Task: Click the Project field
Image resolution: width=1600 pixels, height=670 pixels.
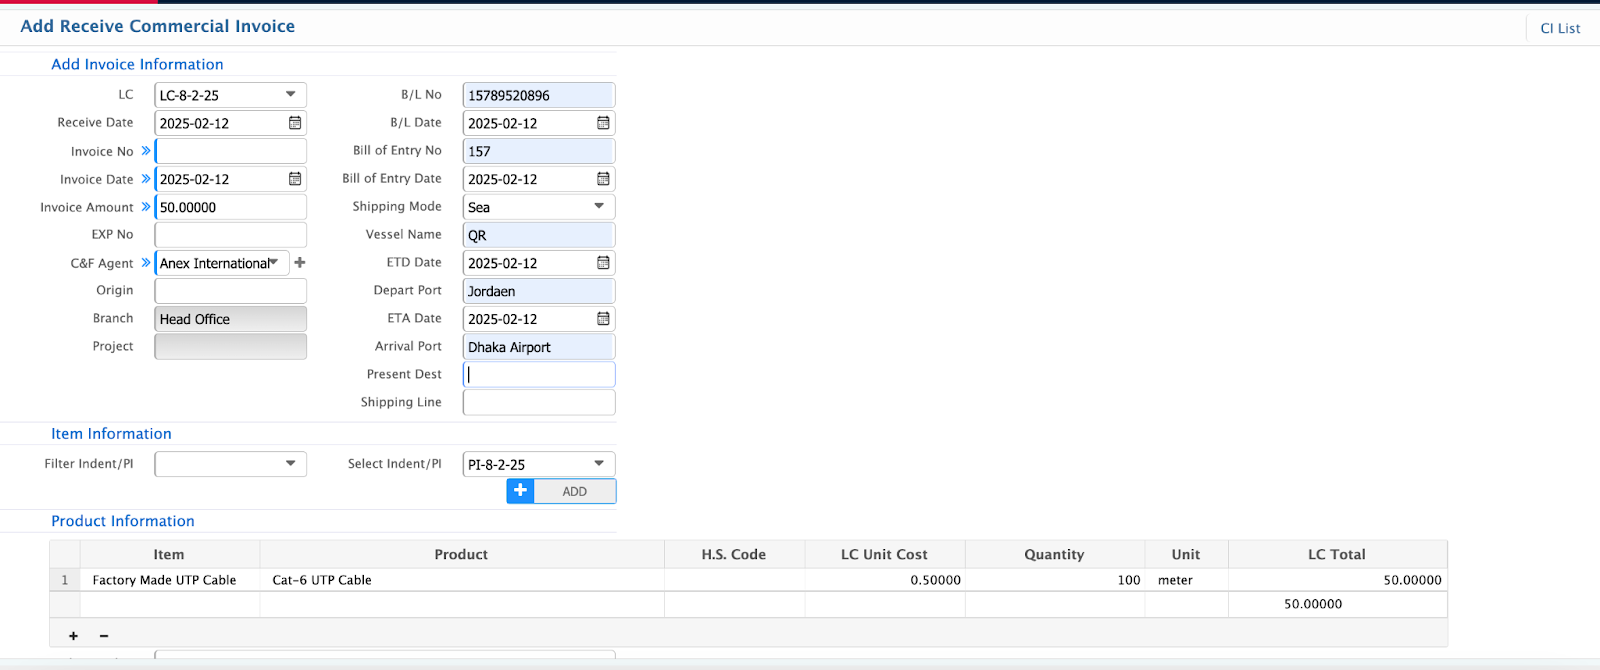Action: click(x=230, y=347)
